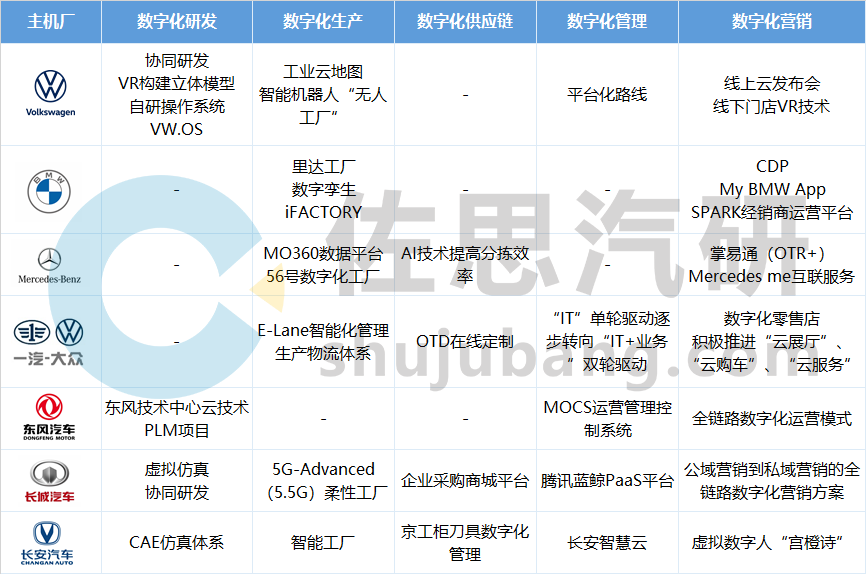Click the 数字化零售店 cell
Viewport: 866px width, 574px height.
click(x=772, y=341)
